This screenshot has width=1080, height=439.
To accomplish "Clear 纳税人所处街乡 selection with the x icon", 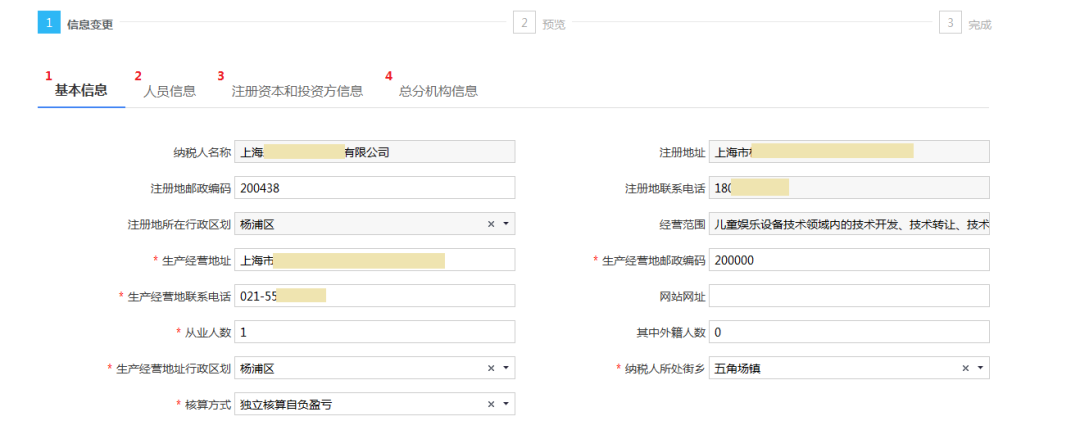I will (966, 368).
